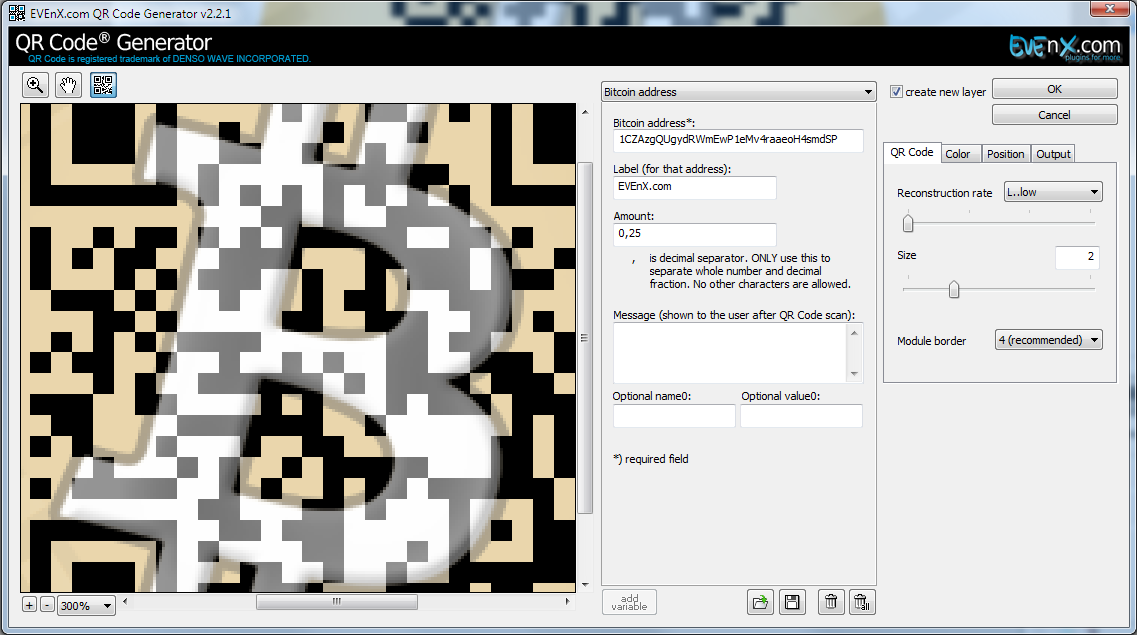
Task: Click the Message box scroll-up arrow
Action: [x=854, y=333]
